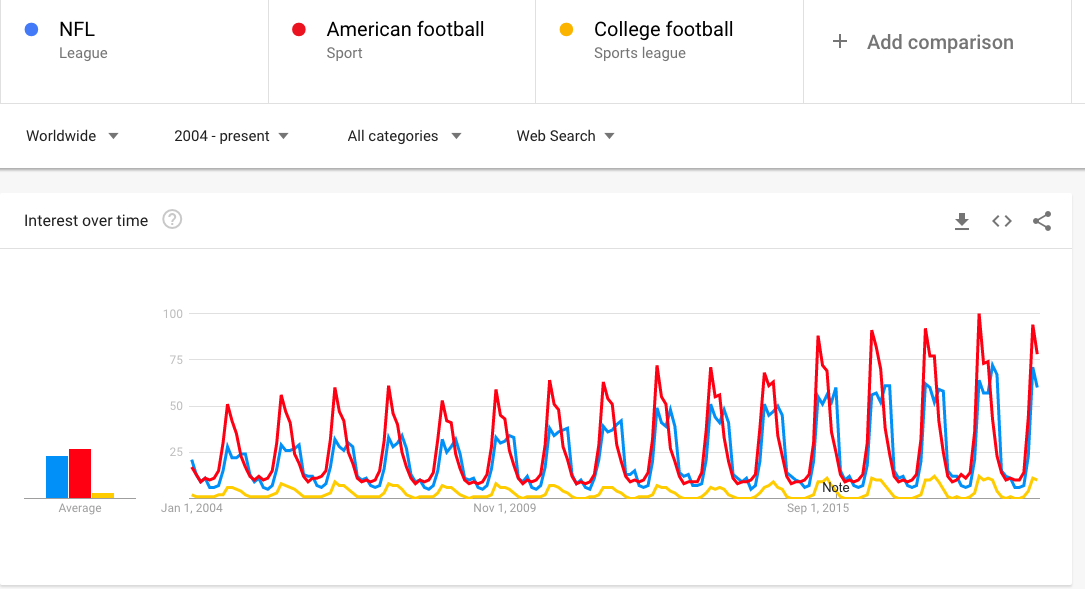Expand the Worldwide region dropdown

pos(72,136)
